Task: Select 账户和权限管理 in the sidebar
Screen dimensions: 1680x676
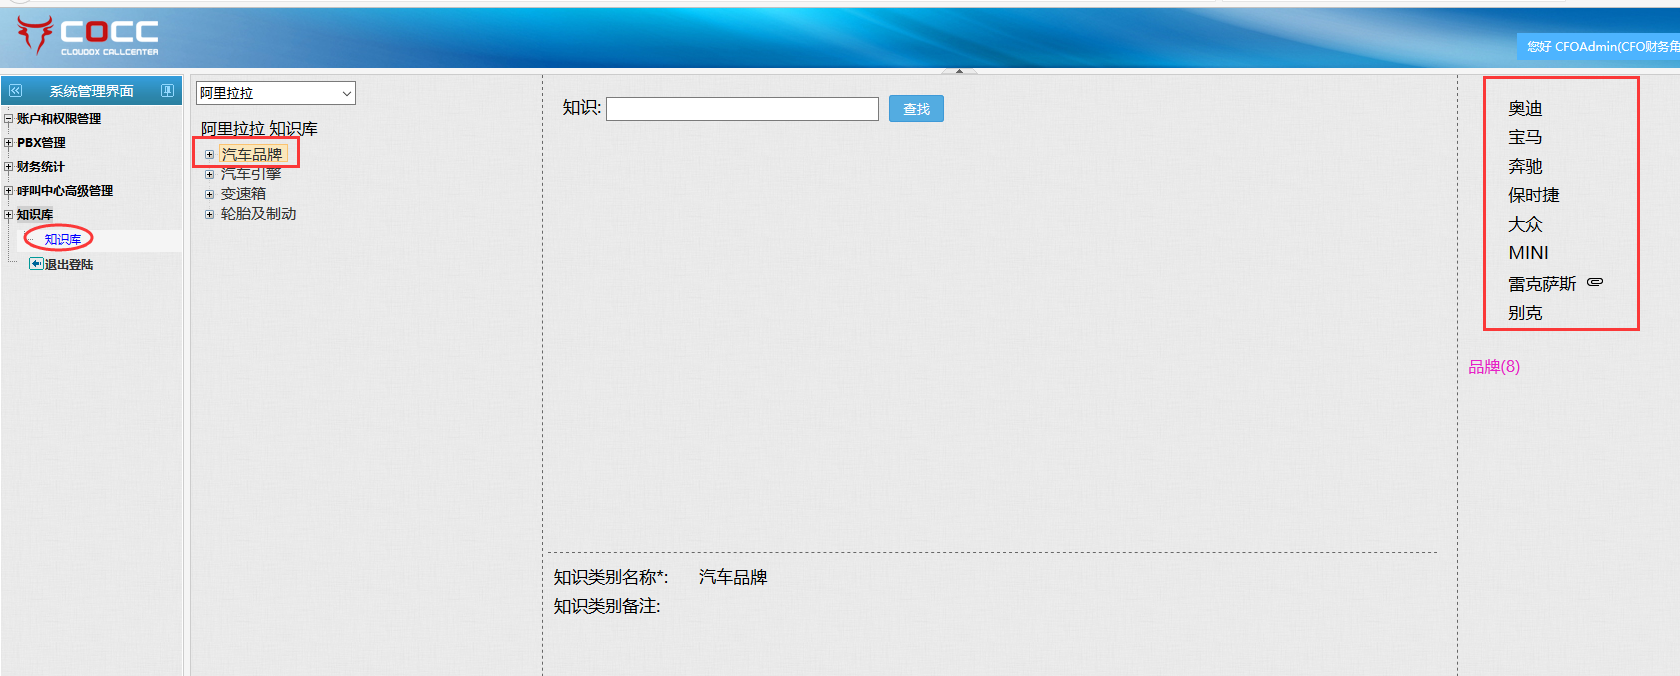Action: [x=58, y=119]
